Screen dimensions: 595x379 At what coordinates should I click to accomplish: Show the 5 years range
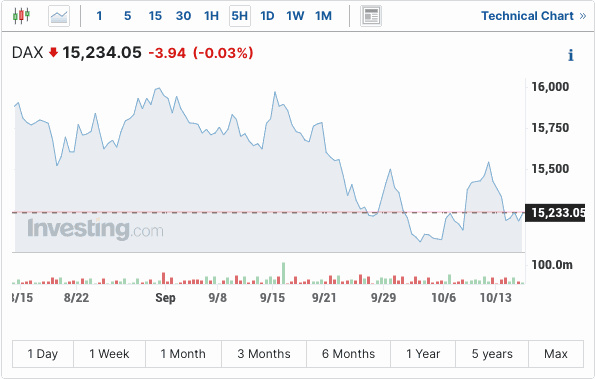pos(492,354)
